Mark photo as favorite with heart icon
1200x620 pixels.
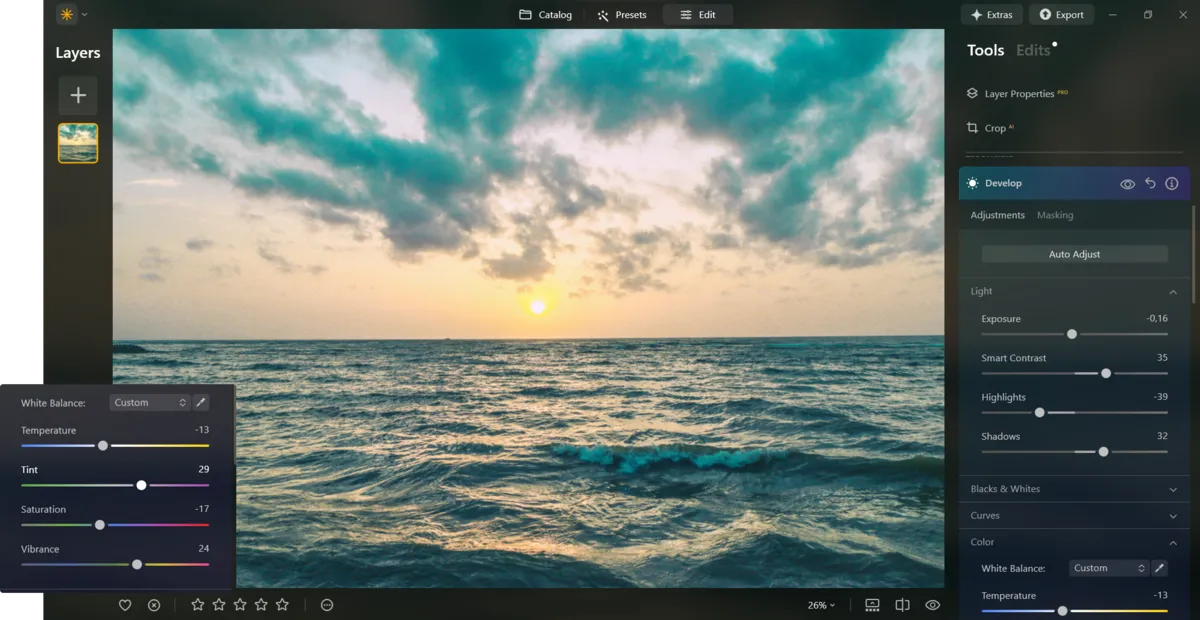[x=125, y=605]
